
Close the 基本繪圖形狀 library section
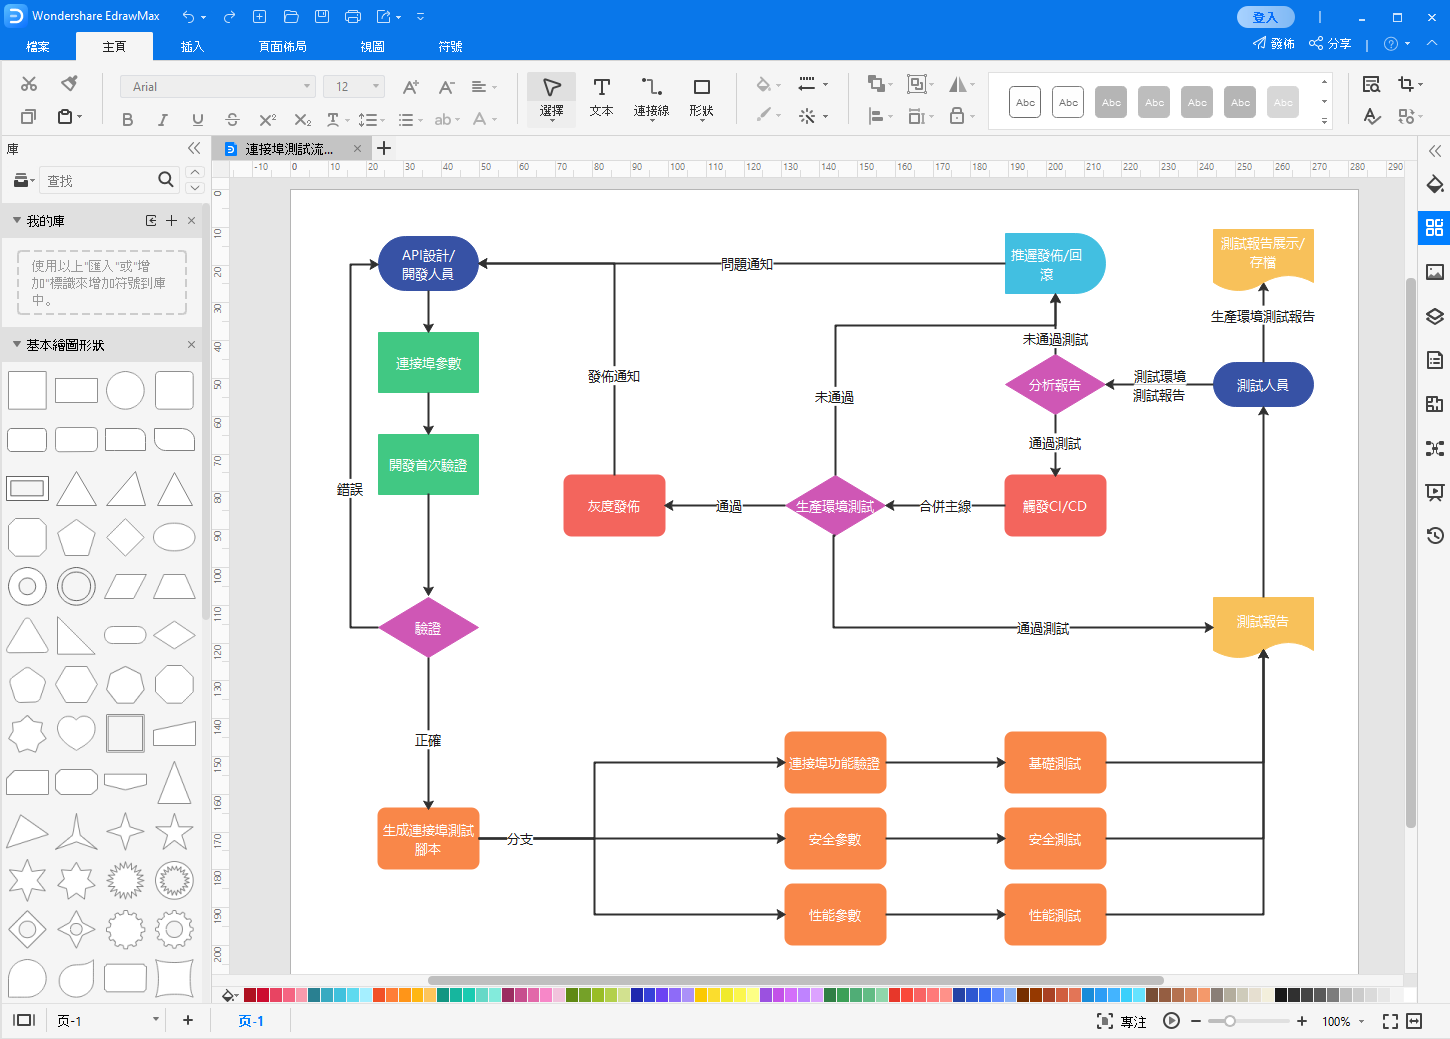pyautogui.click(x=191, y=345)
